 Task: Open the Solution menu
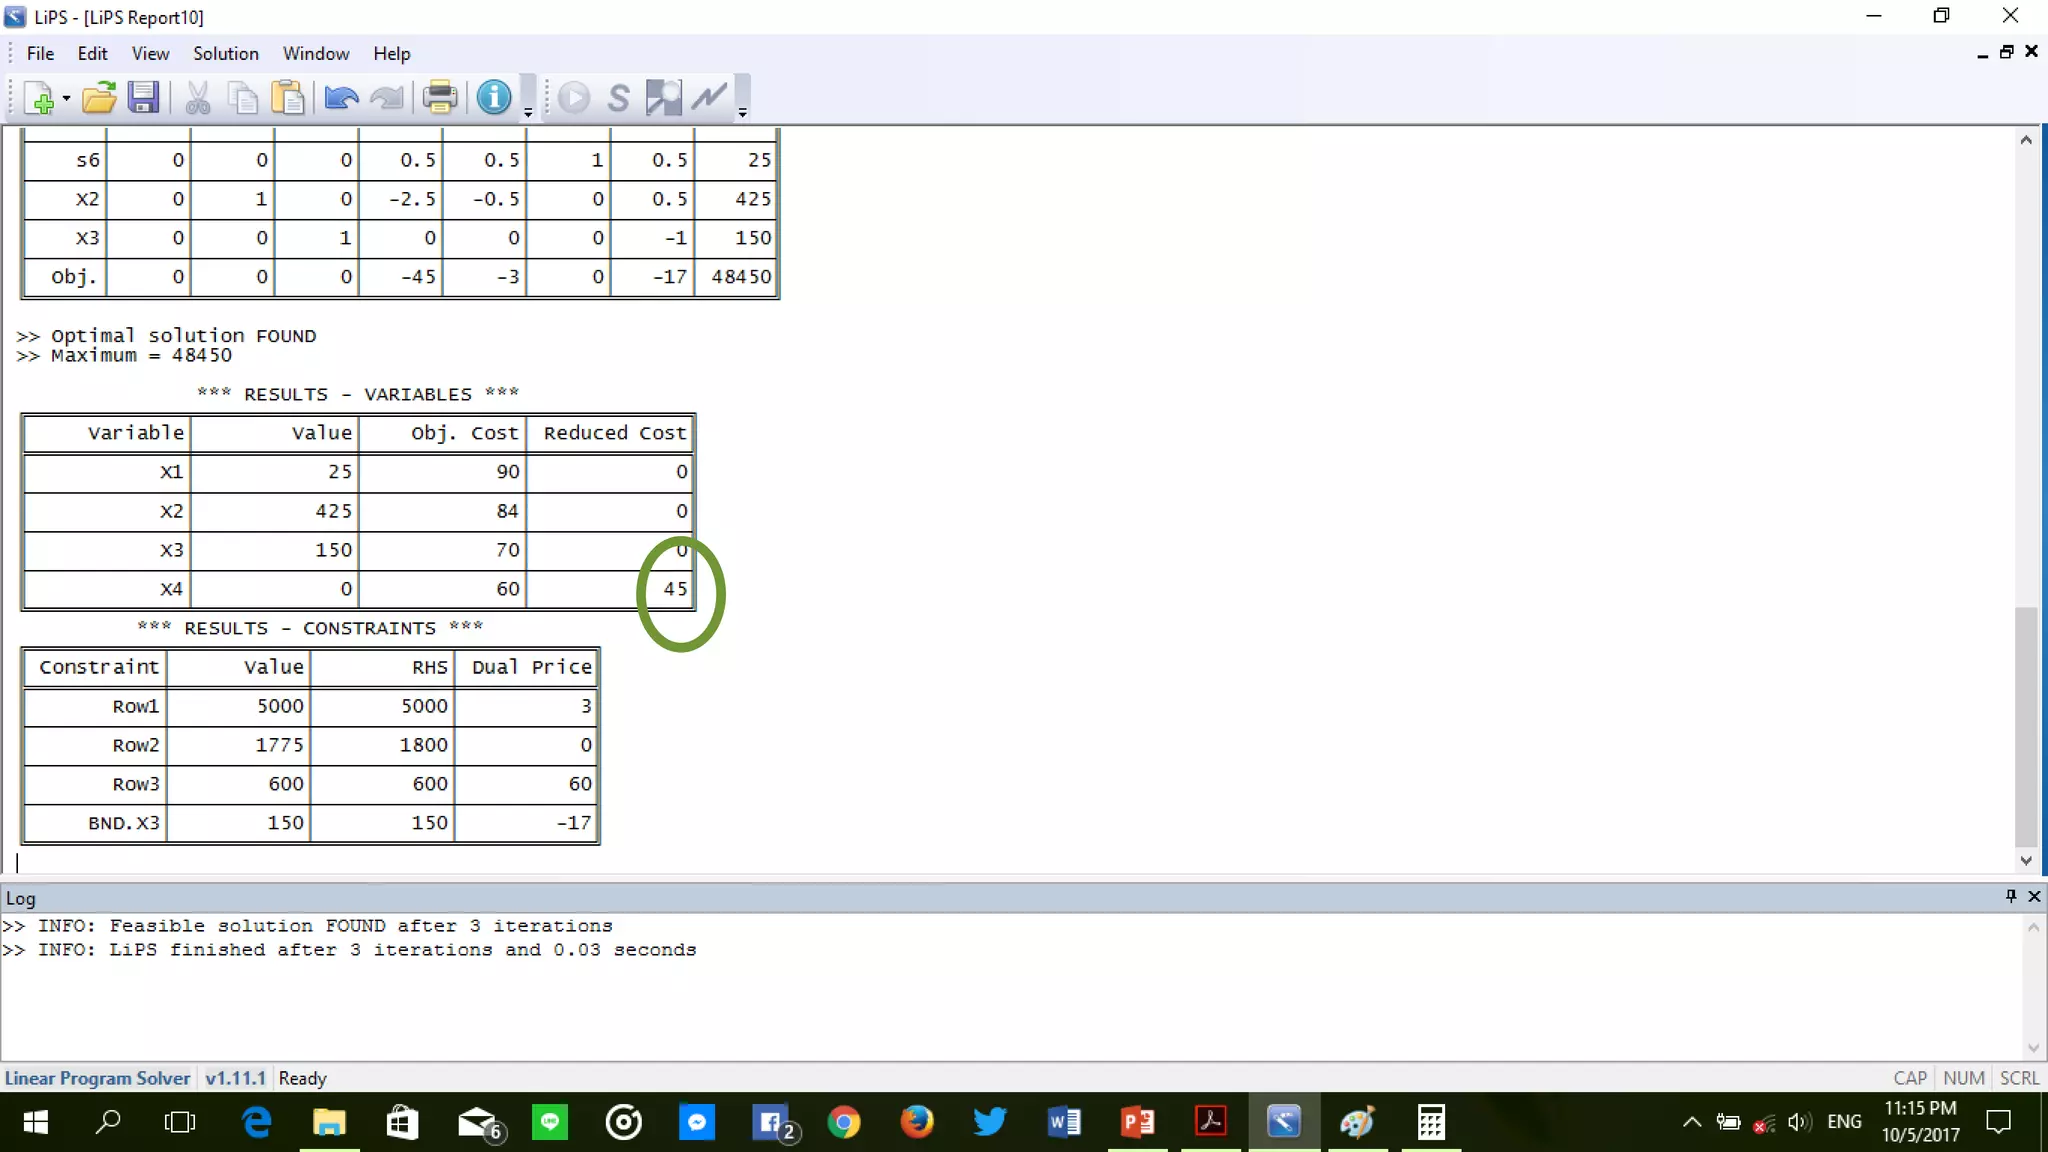click(x=225, y=54)
